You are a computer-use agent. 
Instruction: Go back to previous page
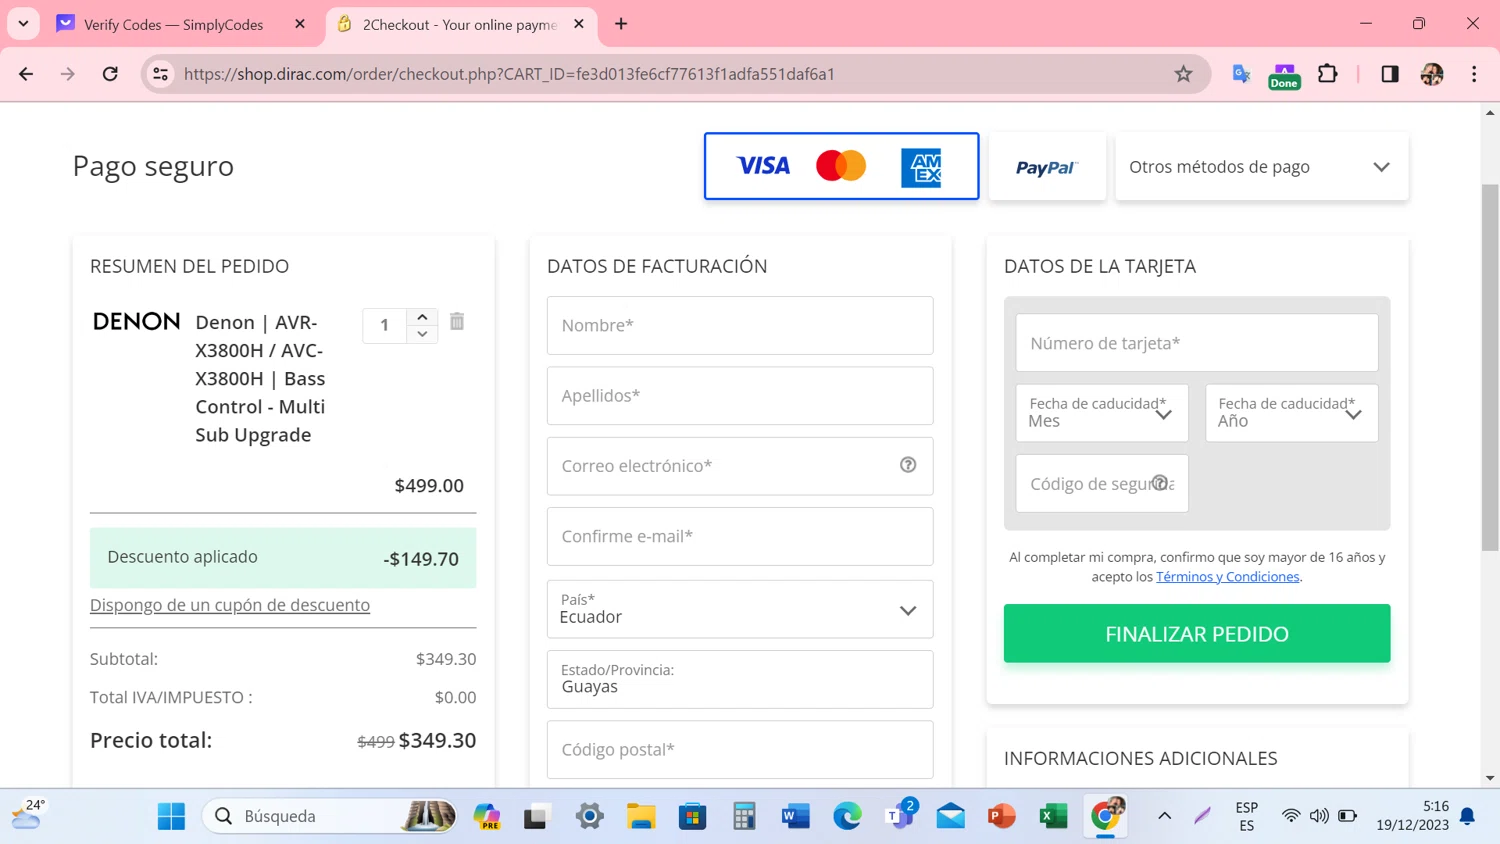(x=26, y=74)
